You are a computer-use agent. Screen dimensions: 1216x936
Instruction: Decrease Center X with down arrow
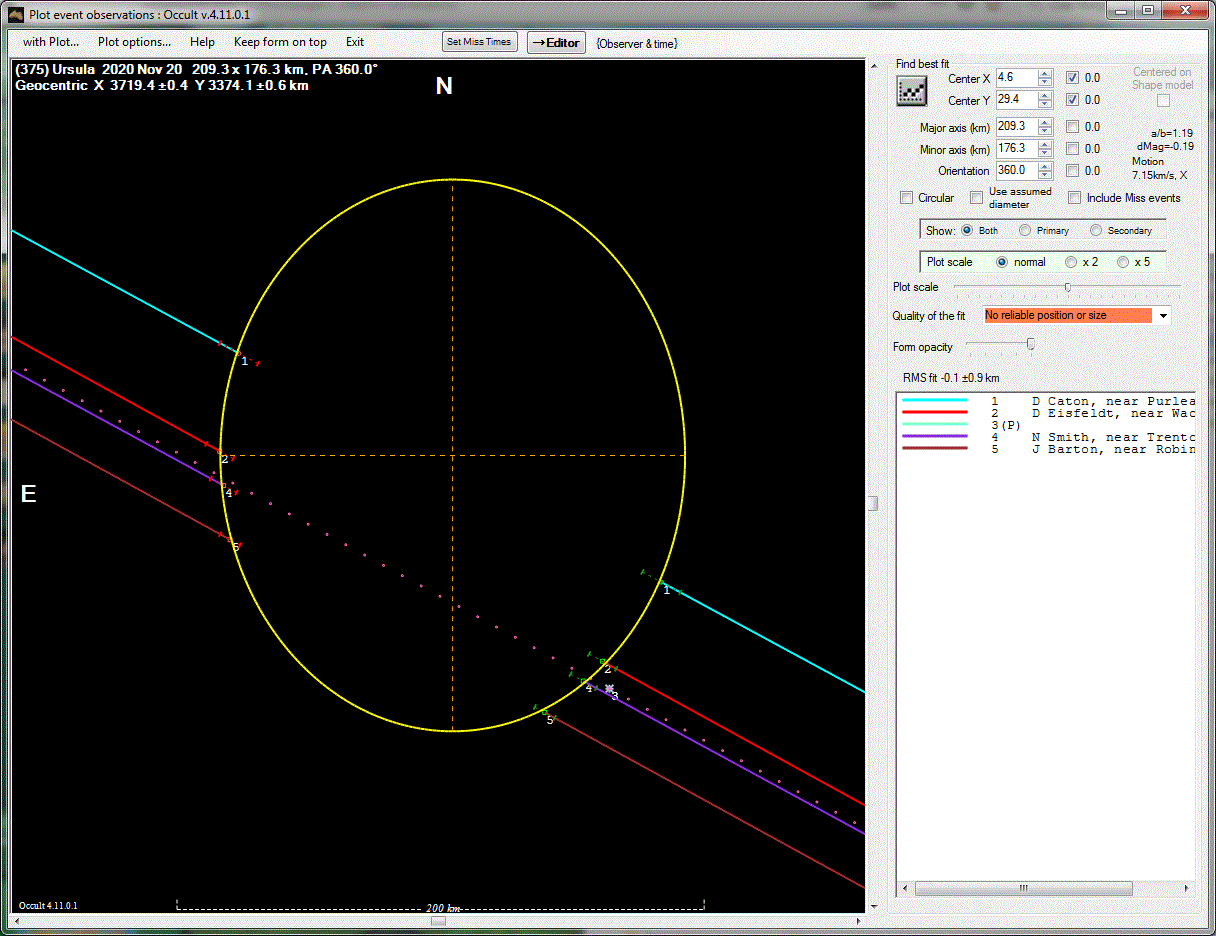click(1045, 82)
